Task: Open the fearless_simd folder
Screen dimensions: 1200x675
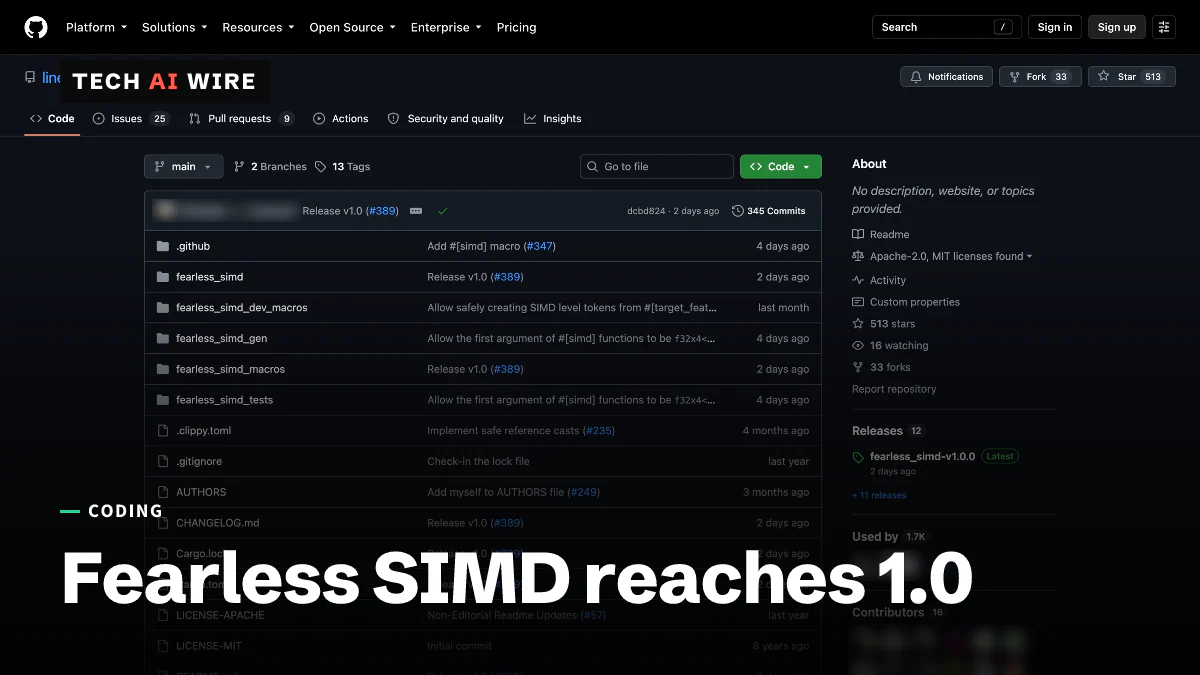Action: 210,277
